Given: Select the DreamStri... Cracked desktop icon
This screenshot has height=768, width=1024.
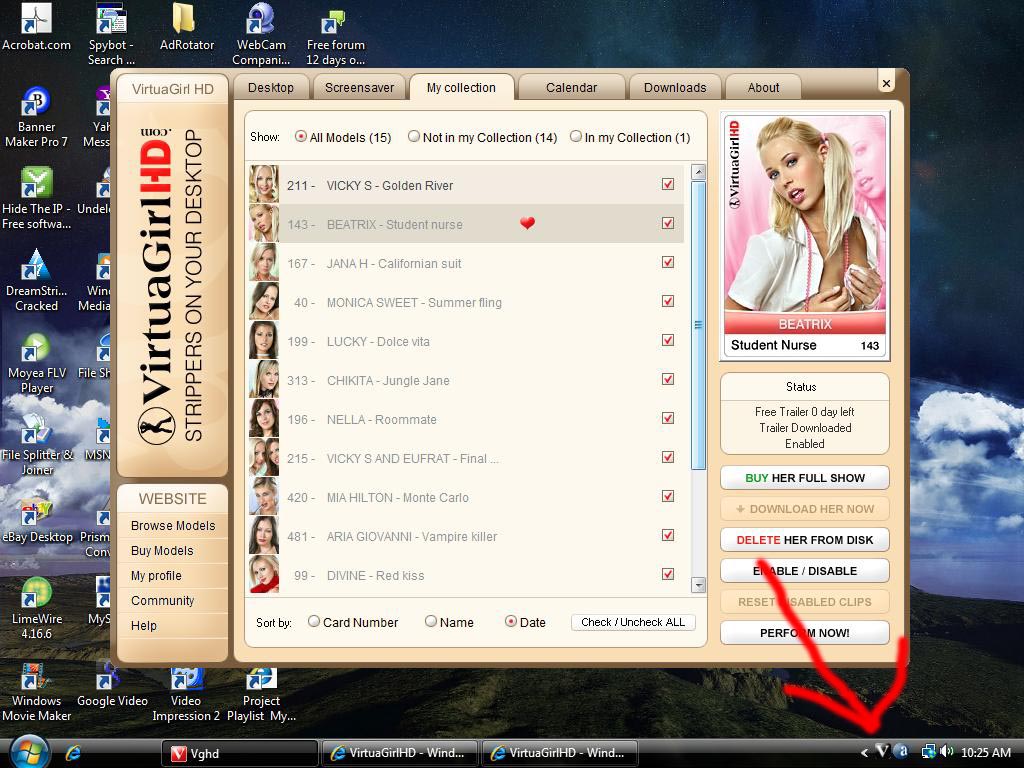Looking at the screenshot, I should [36, 280].
